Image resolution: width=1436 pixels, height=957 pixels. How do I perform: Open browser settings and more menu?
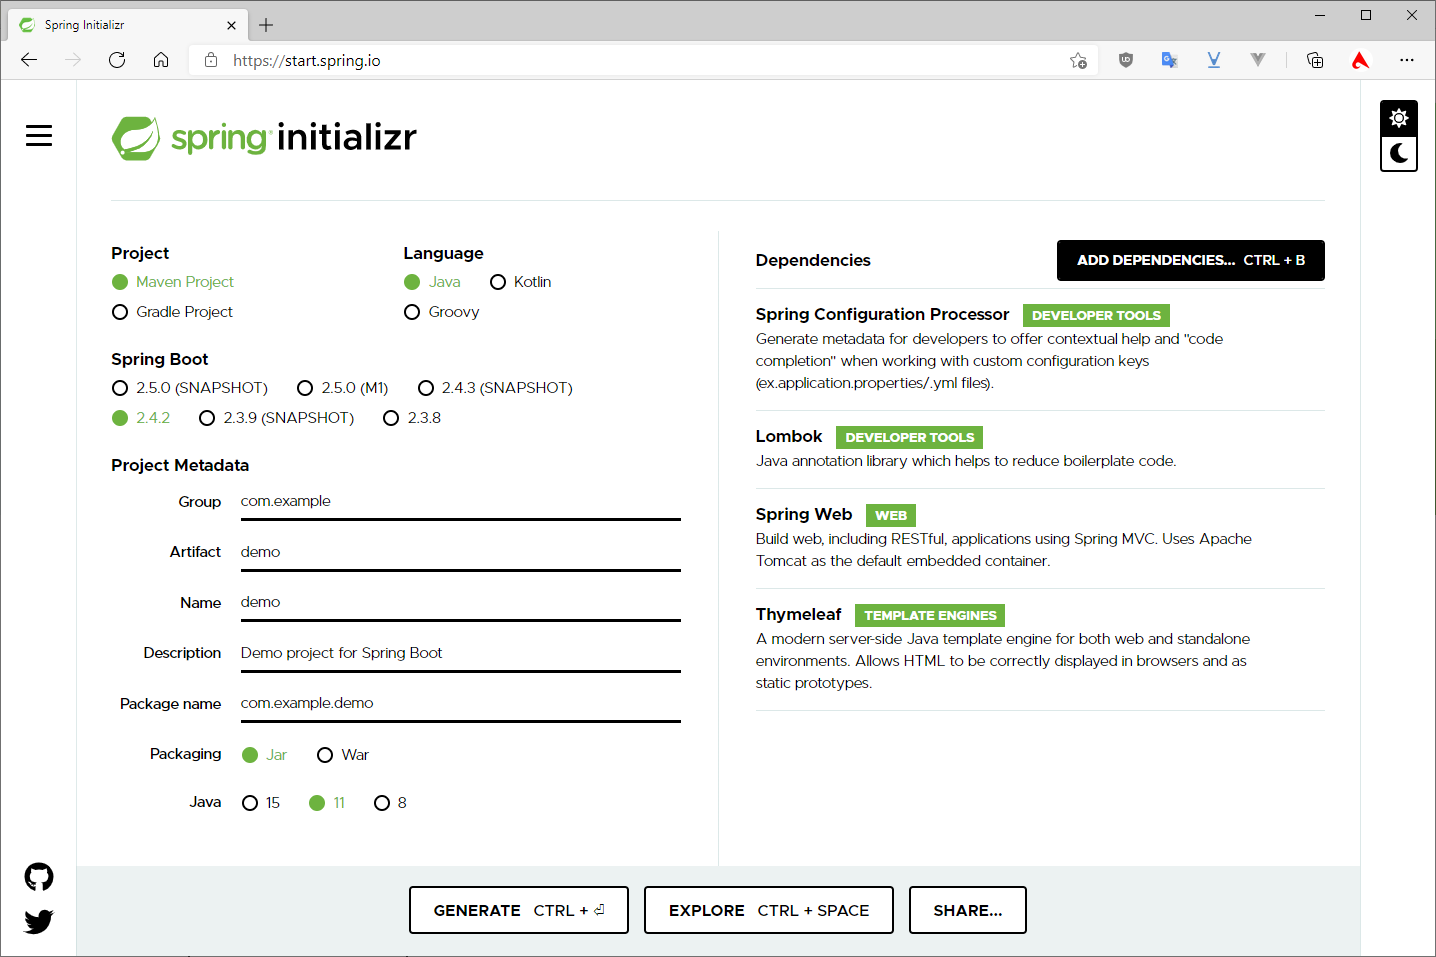click(1407, 60)
